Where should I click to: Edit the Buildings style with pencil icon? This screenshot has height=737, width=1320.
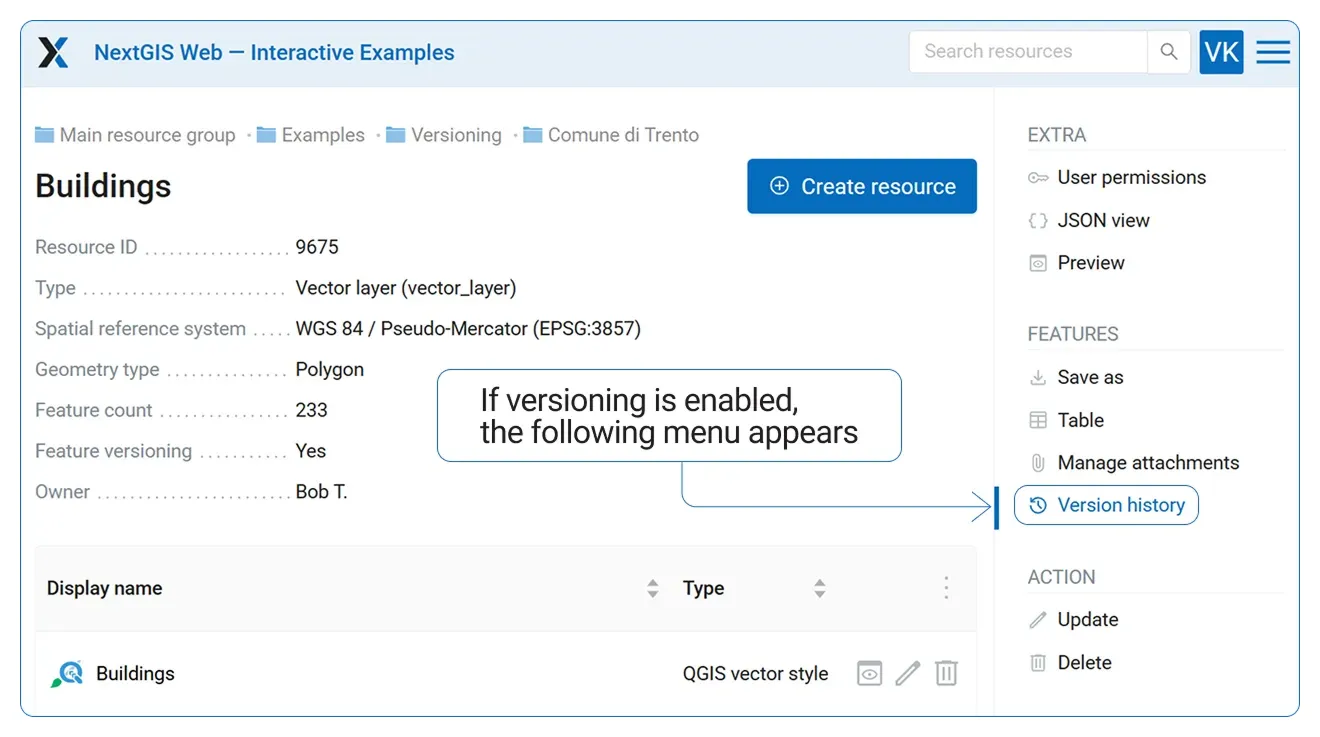(x=907, y=674)
